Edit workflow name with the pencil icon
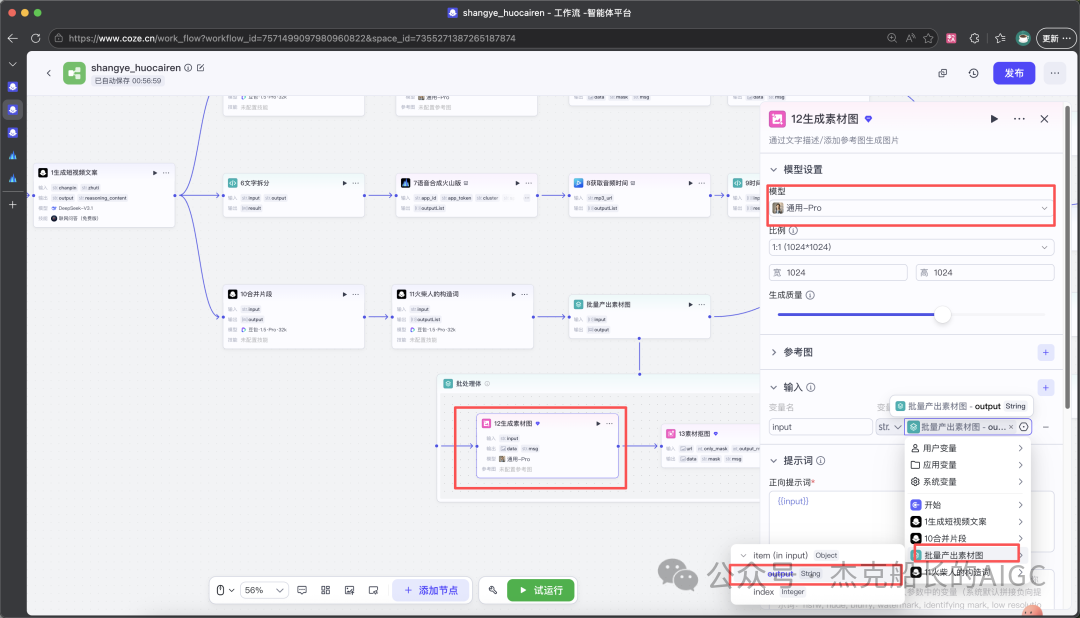 tap(200, 68)
